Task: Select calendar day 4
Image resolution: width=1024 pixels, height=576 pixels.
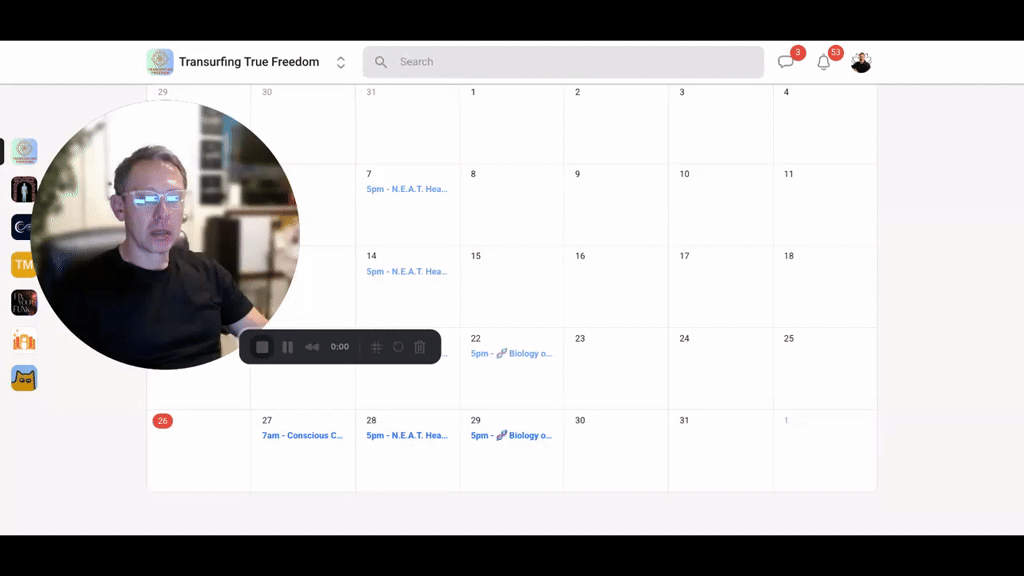Action: pos(786,92)
